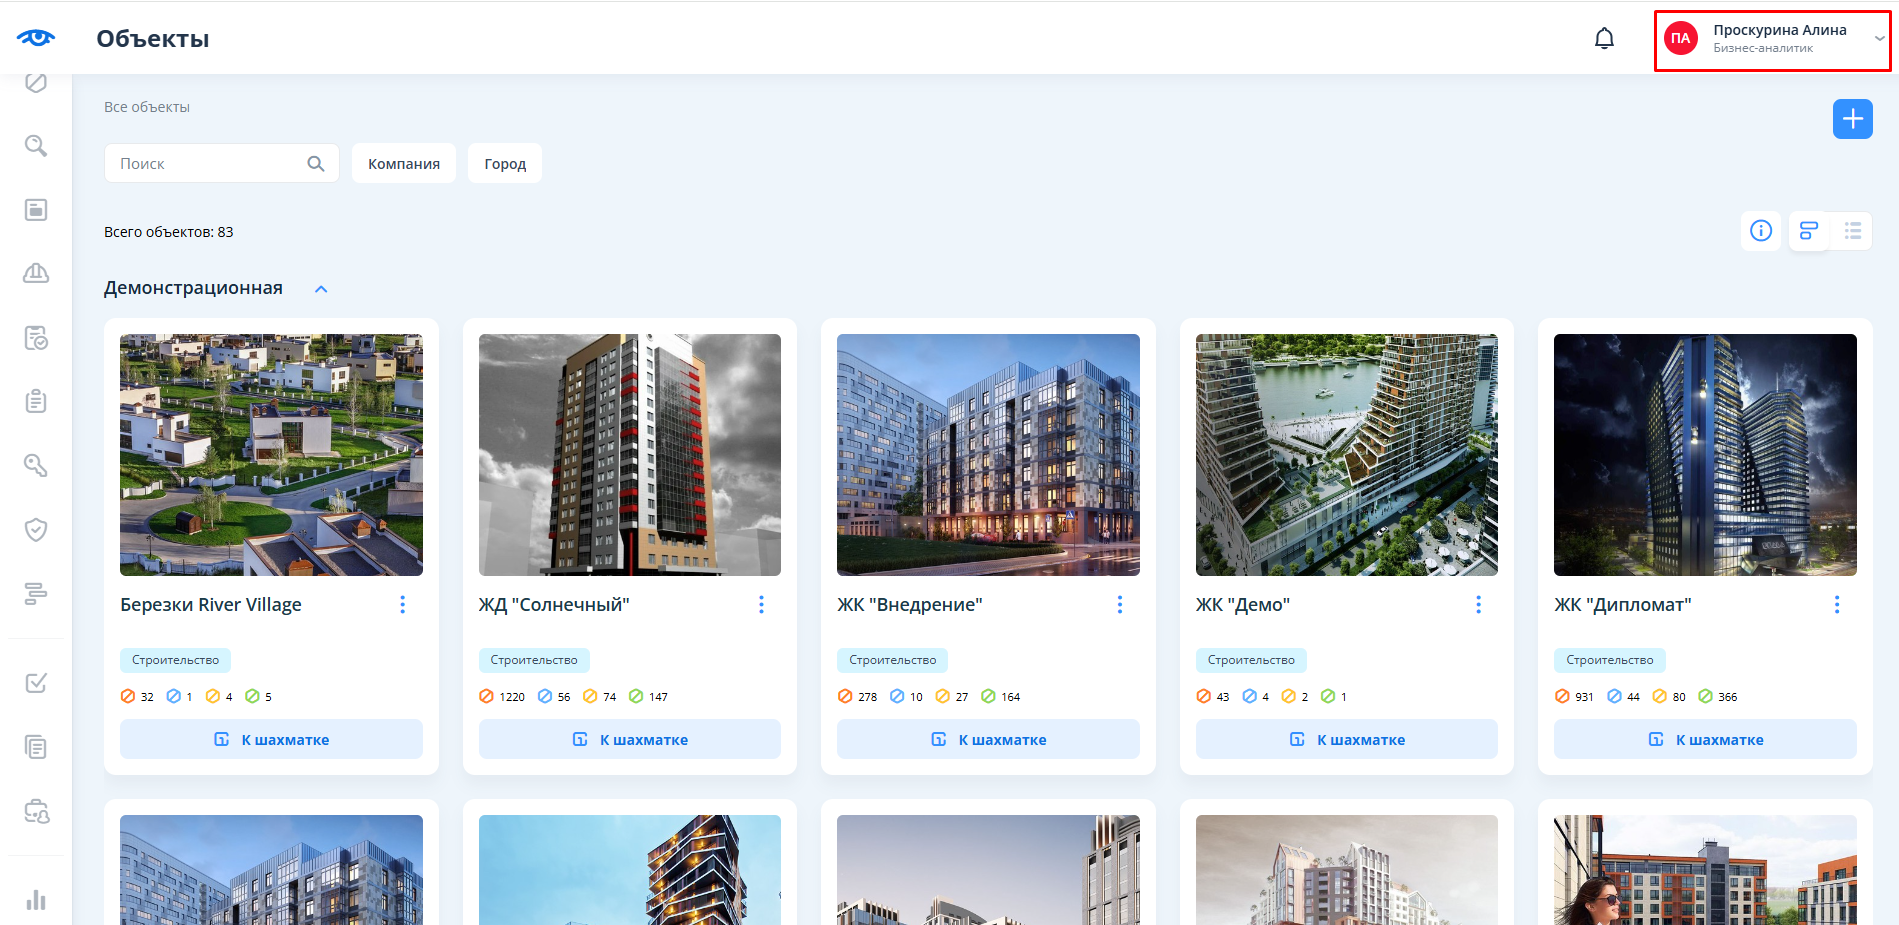
Task: Click the magnifier sidebar icon
Action: (x=36, y=146)
